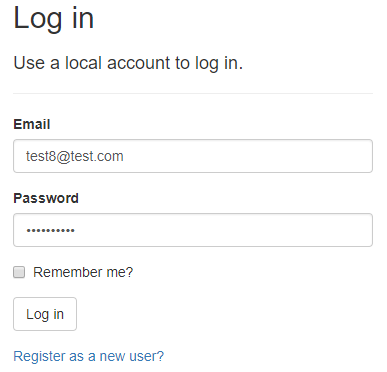This screenshot has width=387, height=372.
Task: Click the "@" symbol in email address
Action: tap(63, 157)
